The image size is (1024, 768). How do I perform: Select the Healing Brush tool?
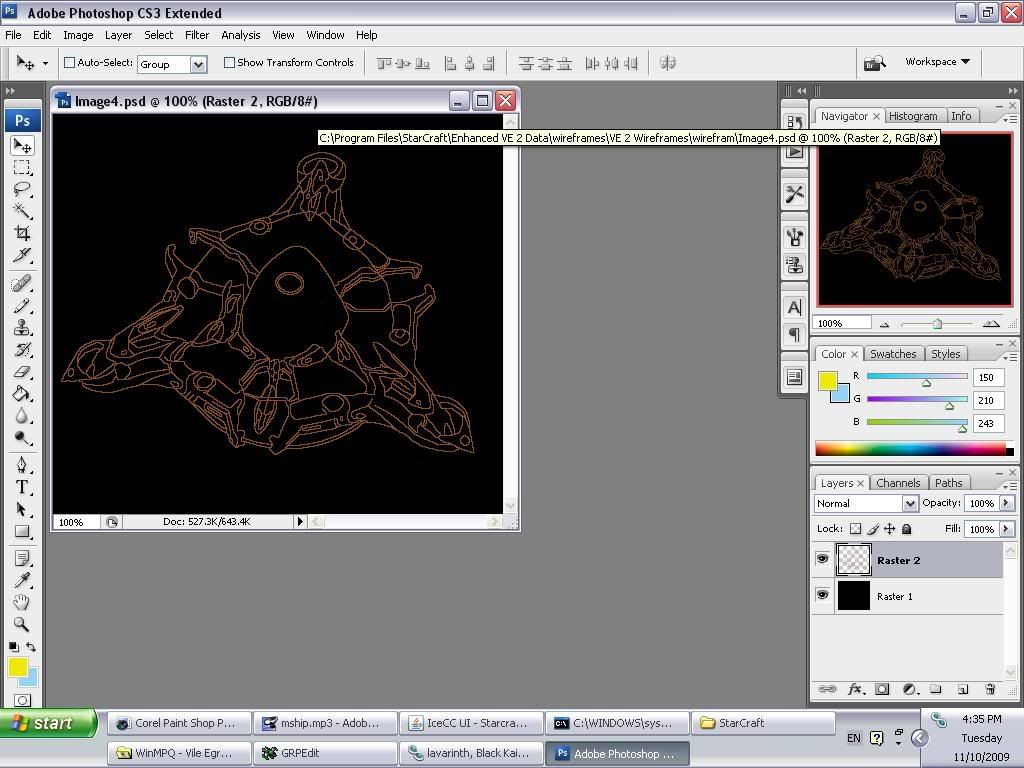[x=22, y=283]
